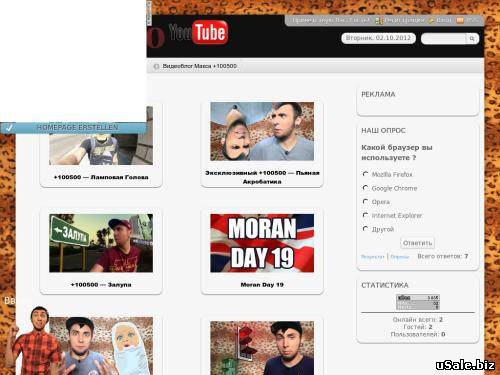The height and width of the screenshot is (375, 500).
Task: Click the 'РЕКЛАМА' block heading
Action: click(378, 94)
